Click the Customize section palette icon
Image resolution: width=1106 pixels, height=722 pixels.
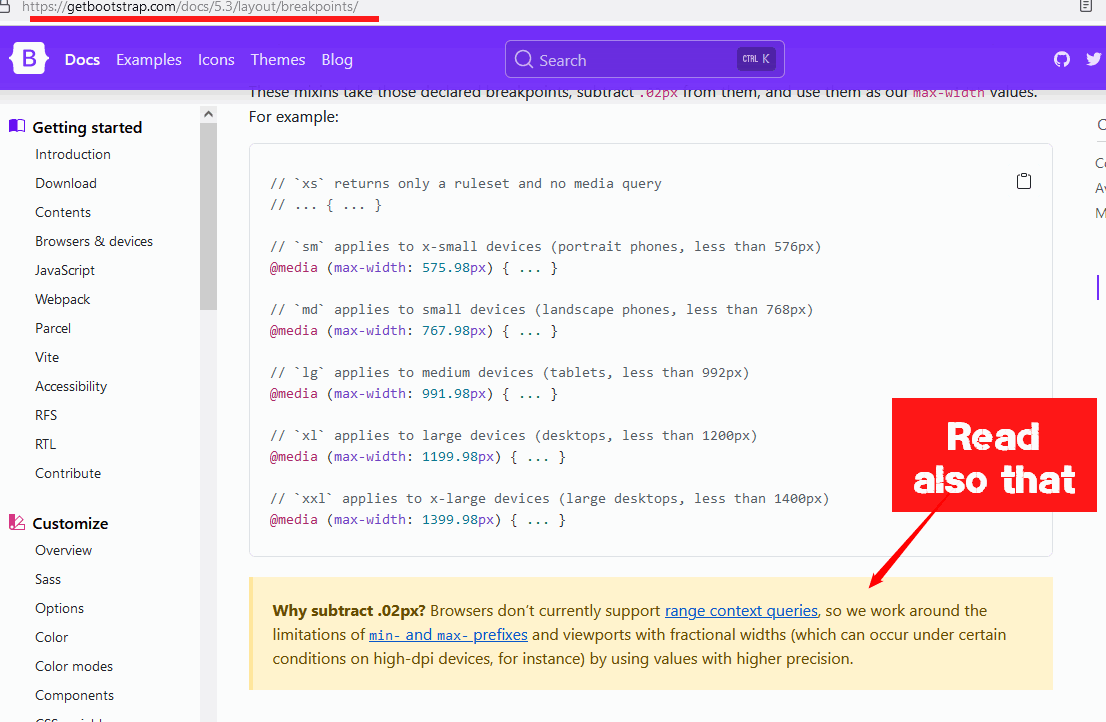point(17,522)
